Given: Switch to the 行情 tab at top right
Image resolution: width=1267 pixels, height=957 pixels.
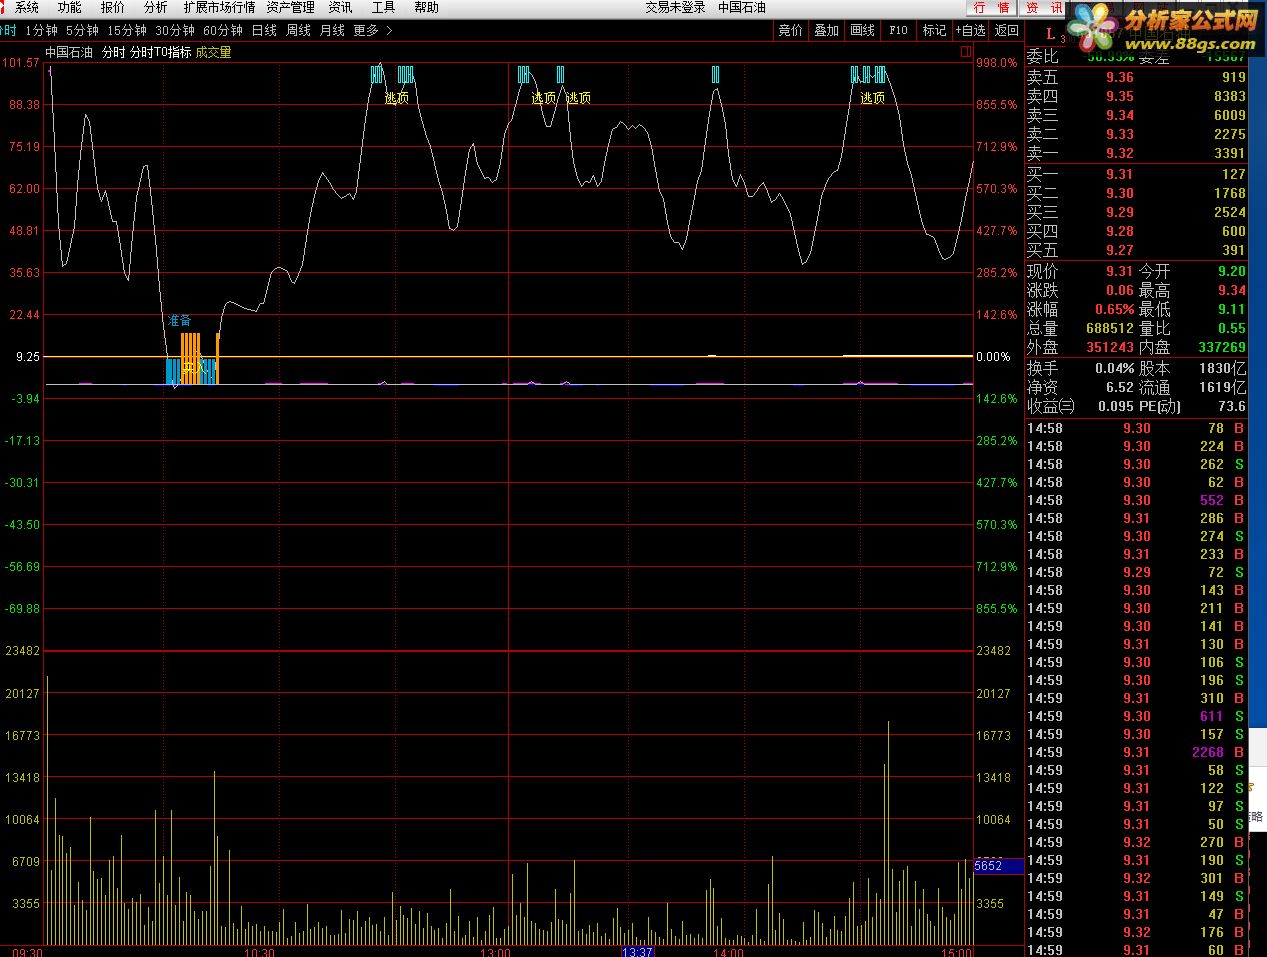Looking at the screenshot, I should point(992,8).
